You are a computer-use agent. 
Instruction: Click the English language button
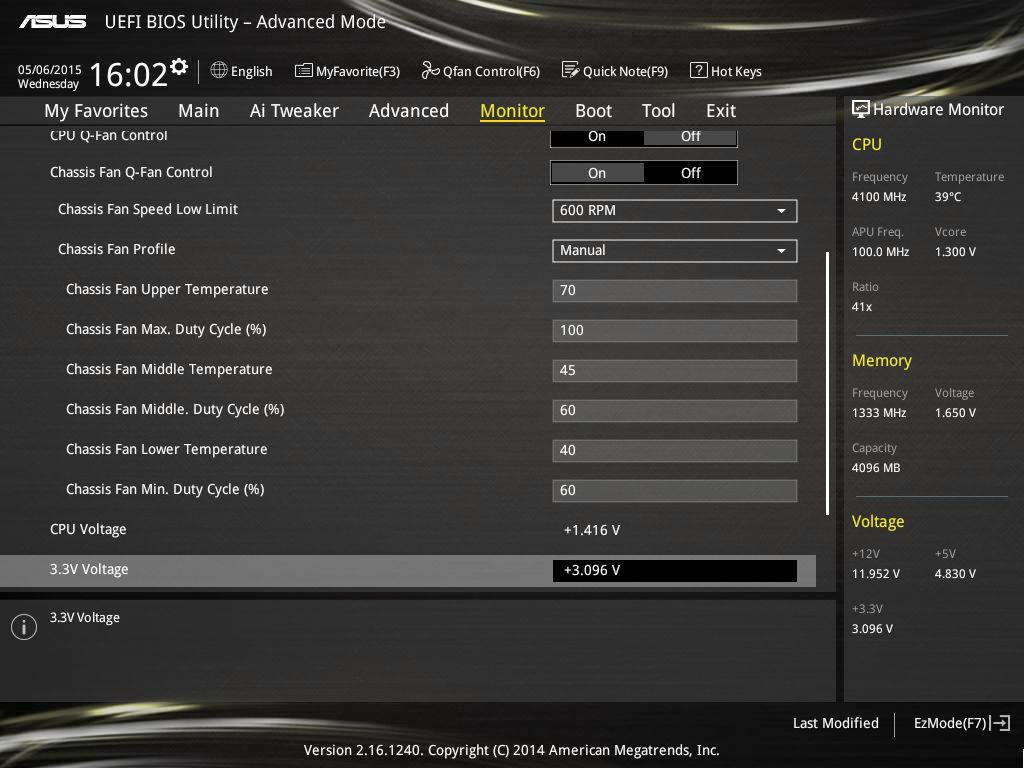[x=251, y=71]
